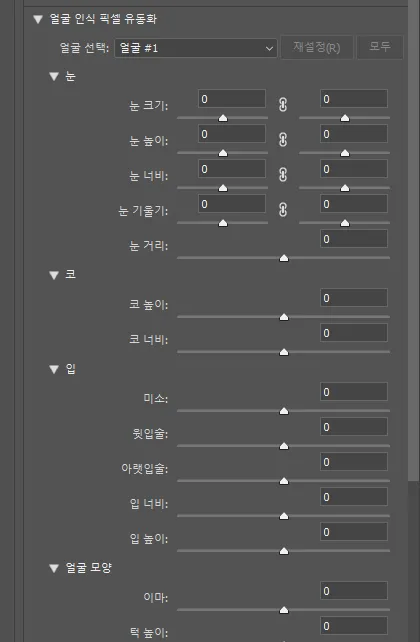Click the 눈 거리 slider handle

(284, 258)
